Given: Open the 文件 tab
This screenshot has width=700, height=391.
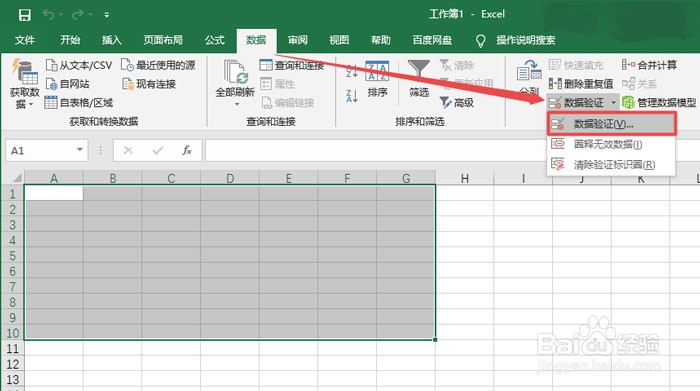Looking at the screenshot, I should click(25, 40).
